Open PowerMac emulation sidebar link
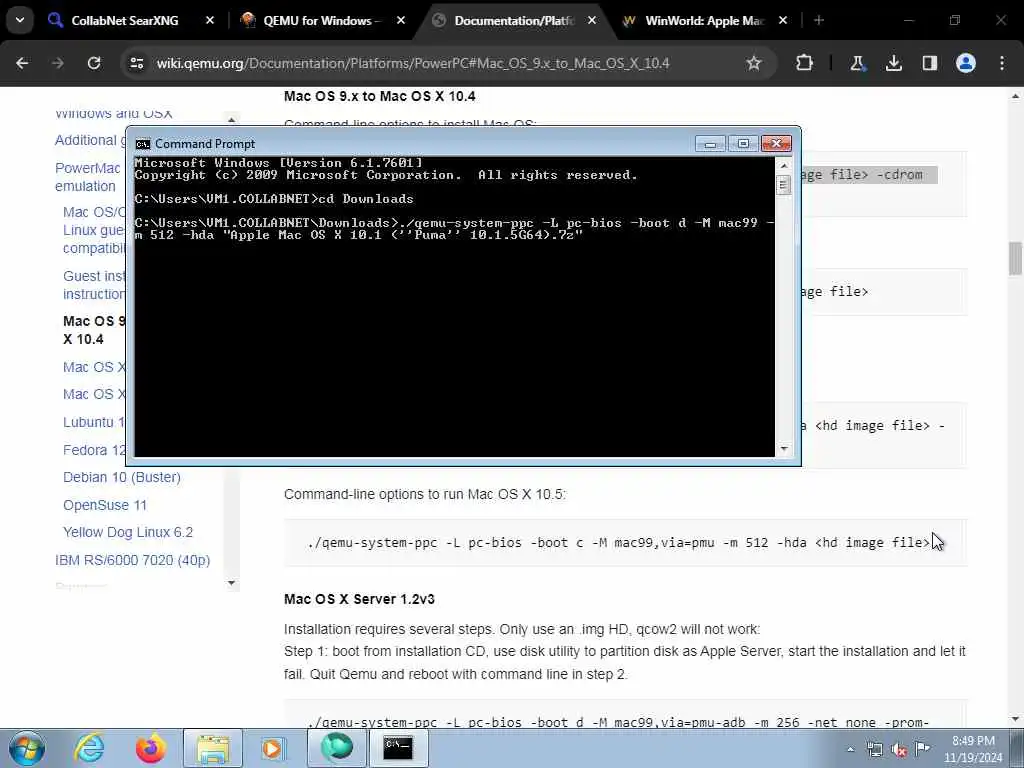 [88, 177]
